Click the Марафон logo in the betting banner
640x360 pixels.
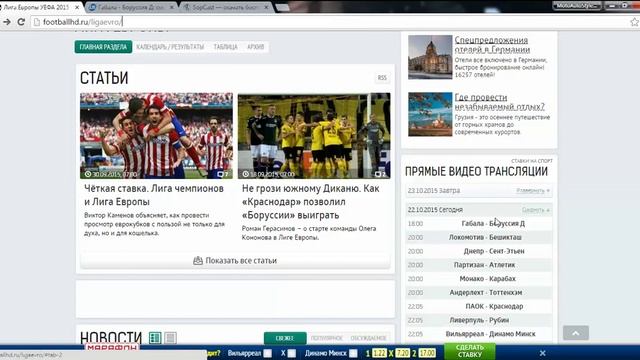coord(112,347)
